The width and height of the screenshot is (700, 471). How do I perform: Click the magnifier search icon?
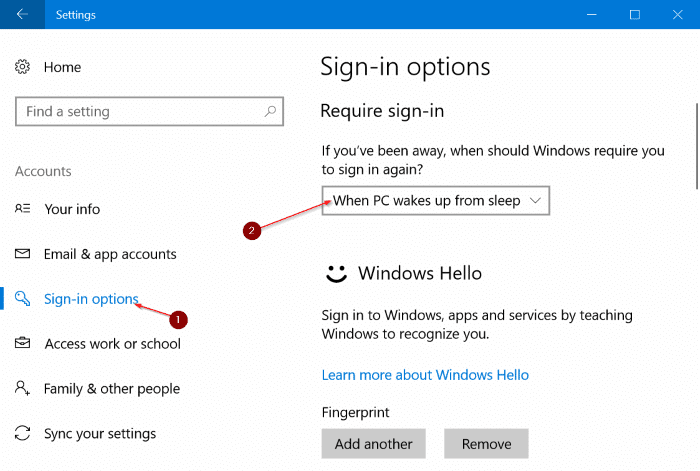pyautogui.click(x=270, y=111)
